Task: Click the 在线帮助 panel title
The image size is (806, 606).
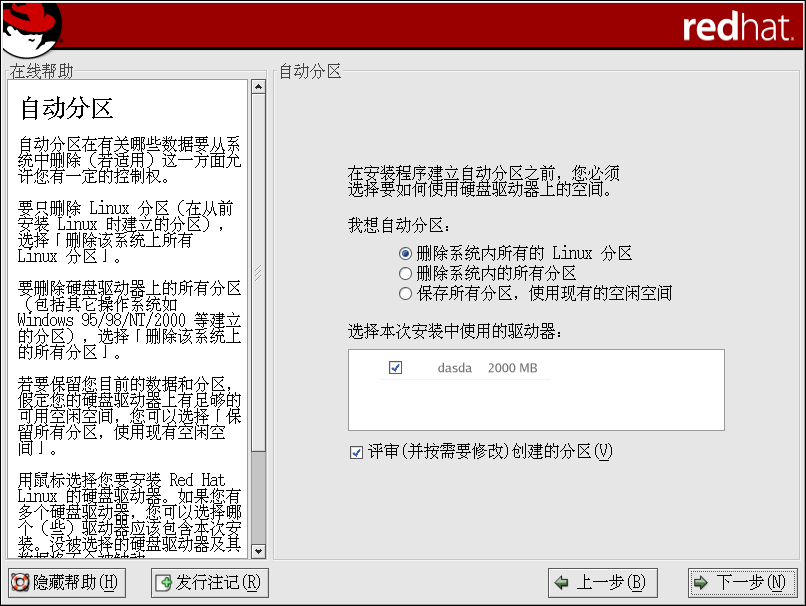Action: click(42, 71)
